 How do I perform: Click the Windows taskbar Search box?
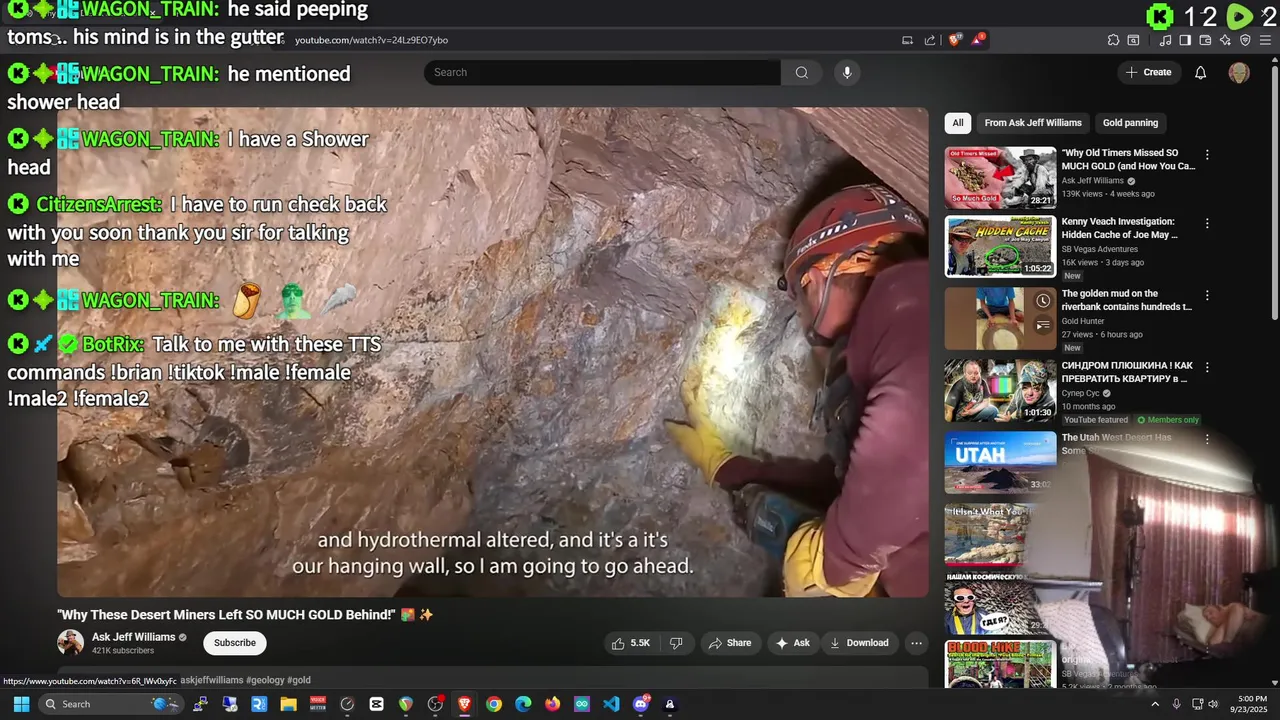[110, 704]
